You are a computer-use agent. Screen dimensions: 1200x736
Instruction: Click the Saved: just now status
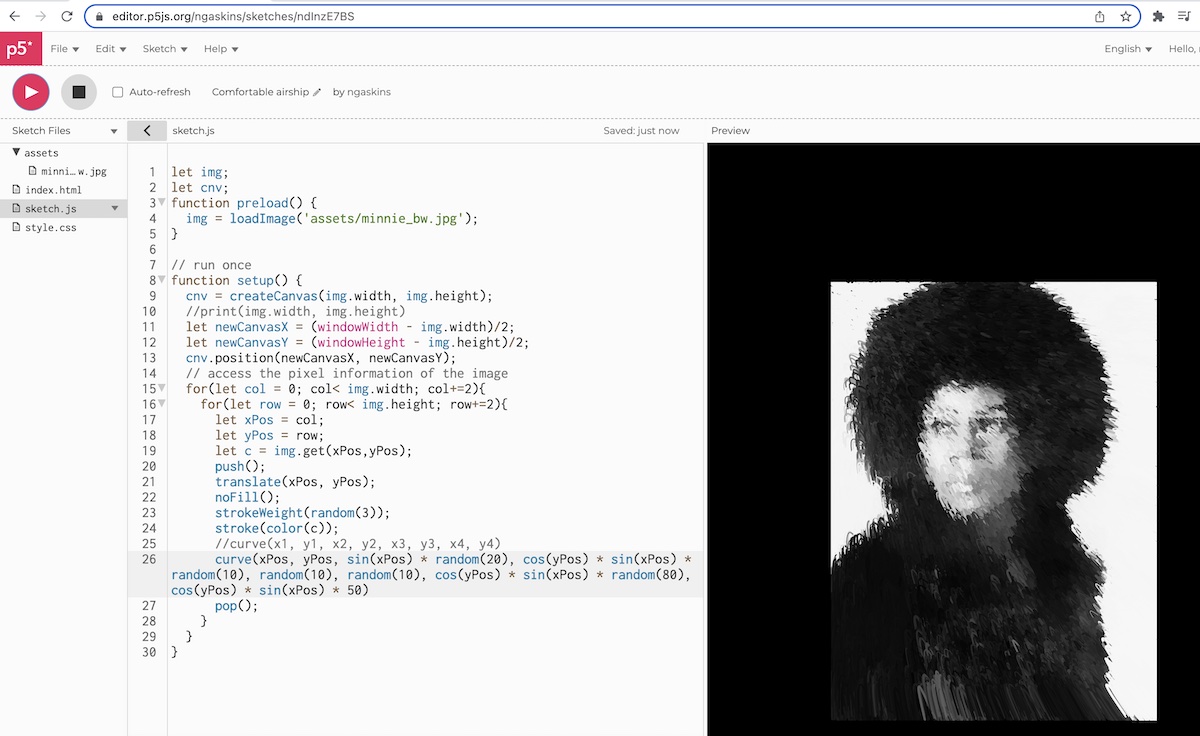coord(641,131)
